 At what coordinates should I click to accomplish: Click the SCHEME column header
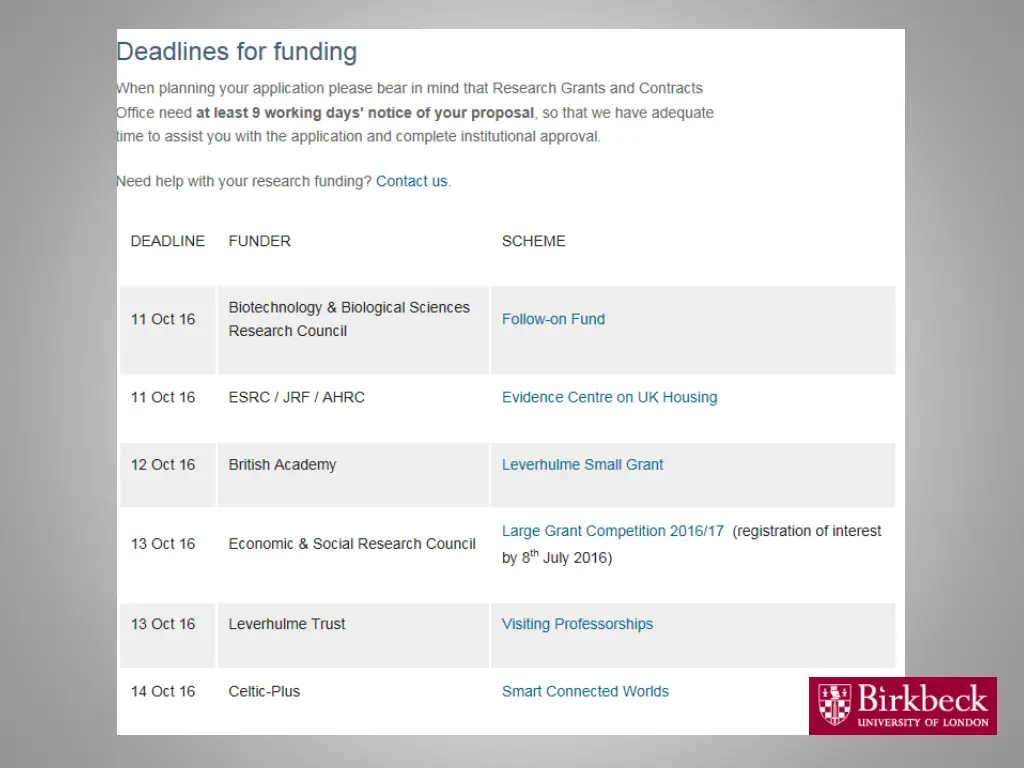(534, 241)
